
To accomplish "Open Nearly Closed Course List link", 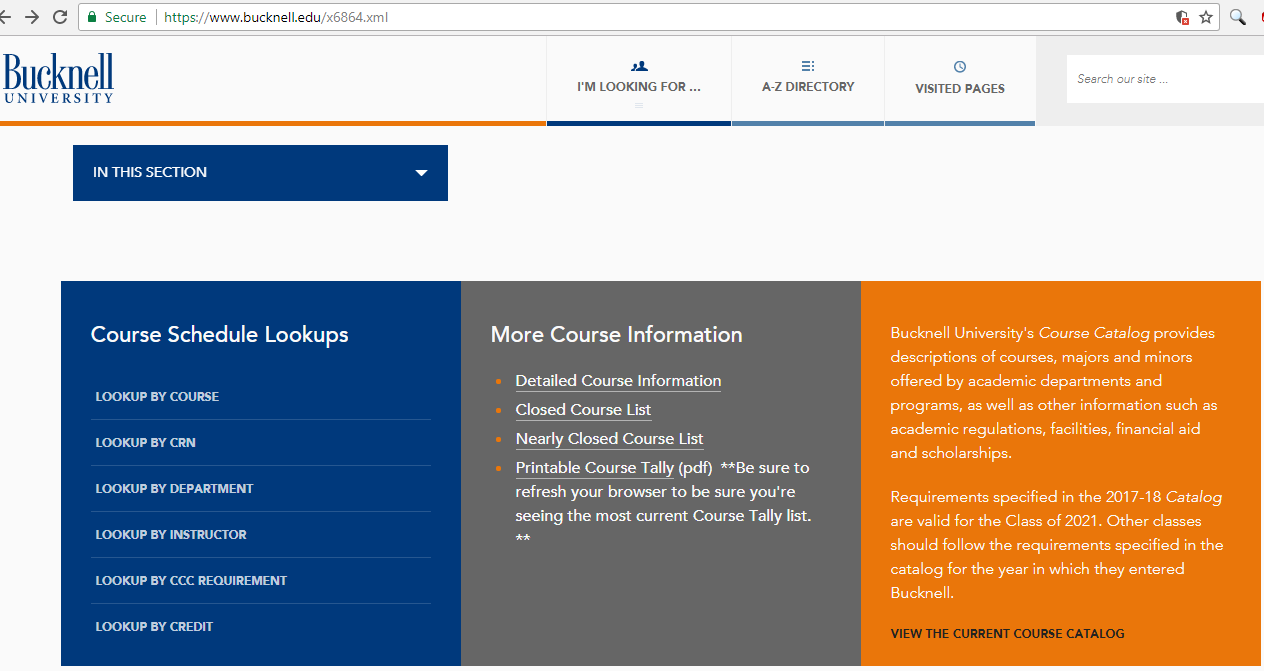I will 609,439.
